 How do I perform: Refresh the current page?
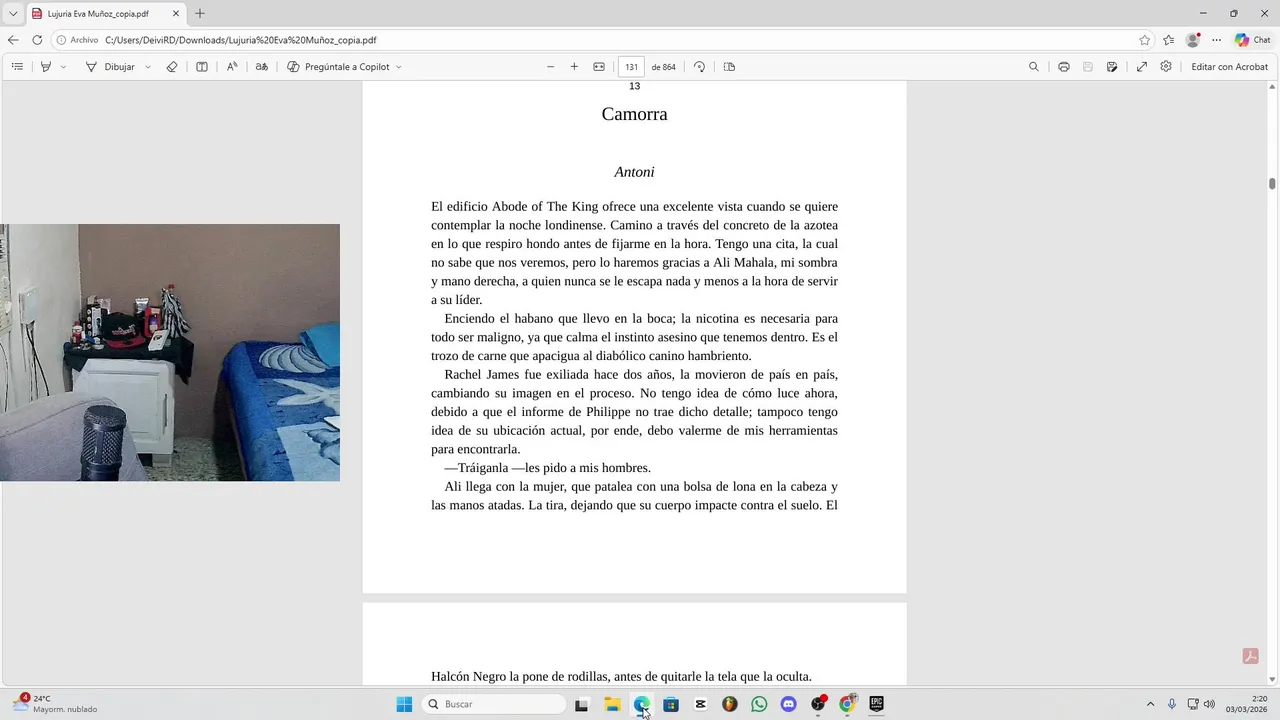37,40
